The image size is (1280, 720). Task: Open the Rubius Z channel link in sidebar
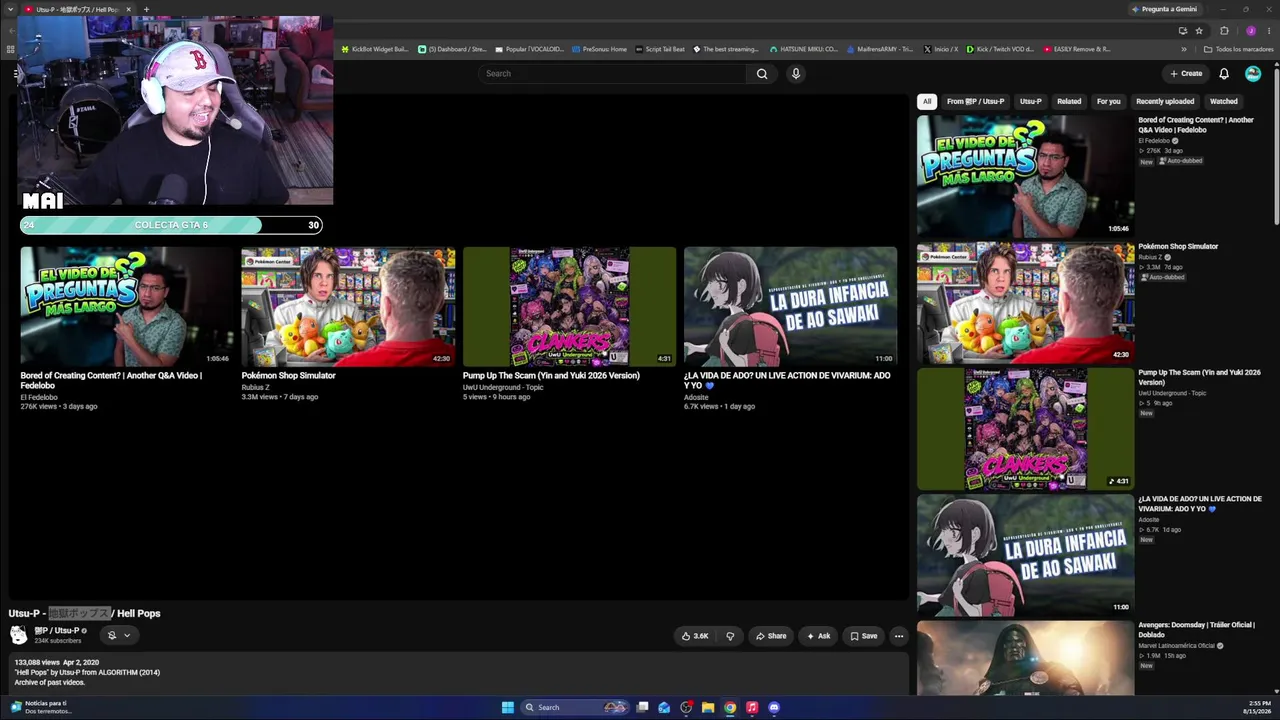coord(1150,257)
